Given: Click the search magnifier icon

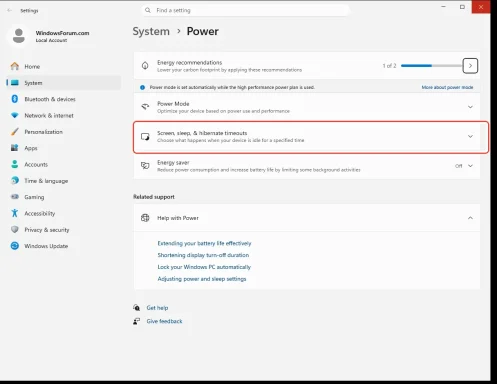Looking at the screenshot, I should tap(148, 10).
